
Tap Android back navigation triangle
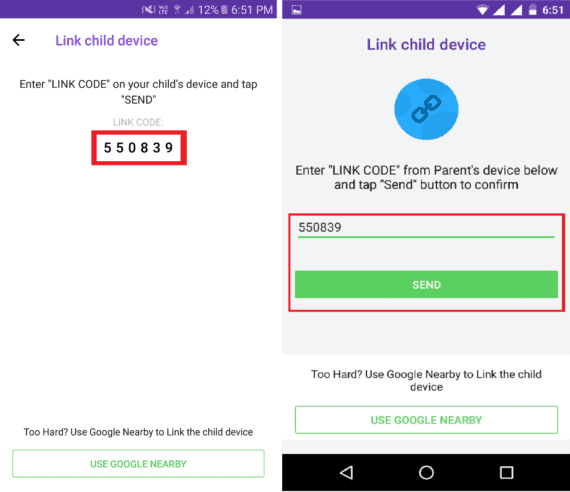pyautogui.click(x=346, y=473)
